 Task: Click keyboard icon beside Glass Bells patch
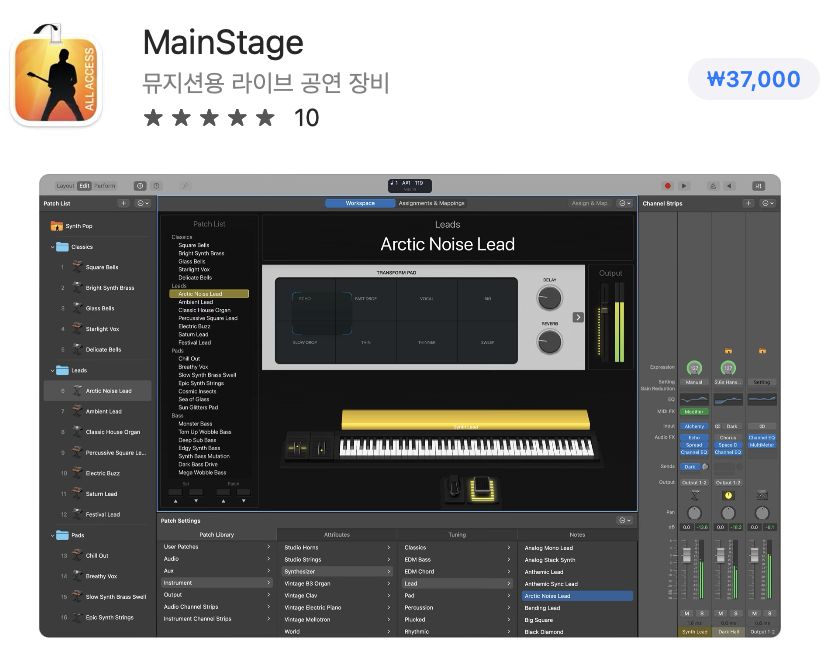click(x=77, y=308)
